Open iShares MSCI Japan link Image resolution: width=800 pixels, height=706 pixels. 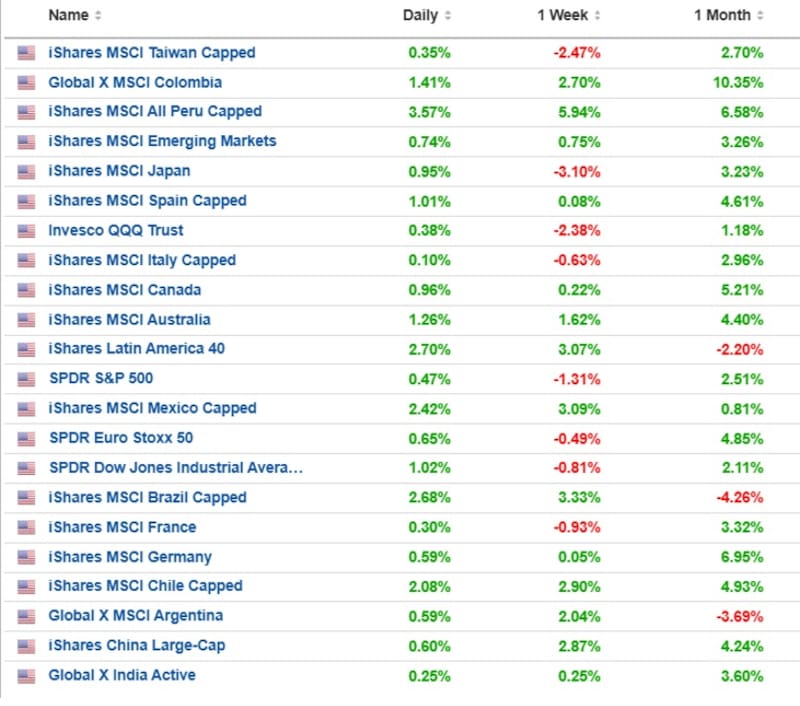pyautogui.click(x=119, y=171)
